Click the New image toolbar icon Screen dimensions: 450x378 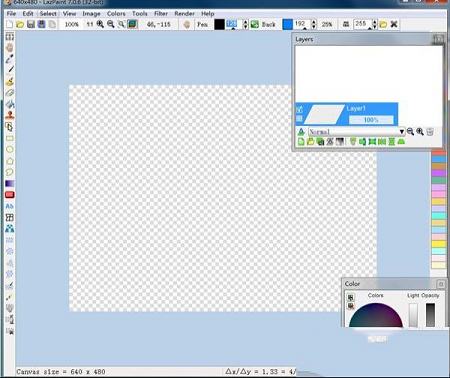point(10,24)
